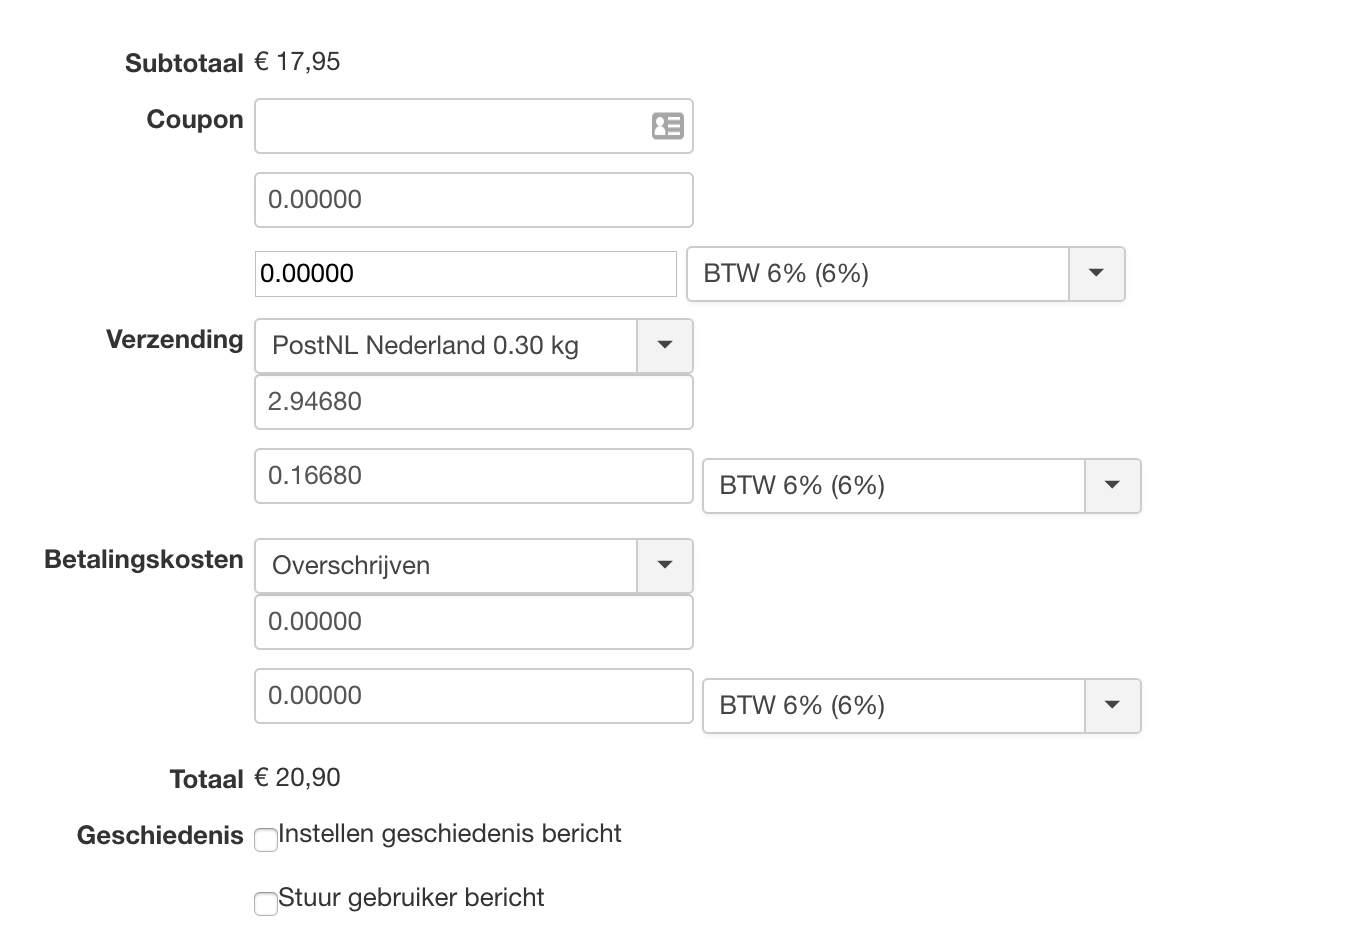The height and width of the screenshot is (944, 1358).
Task: Open payment costs BTW 6% tax dropdown
Action: [1112, 706]
